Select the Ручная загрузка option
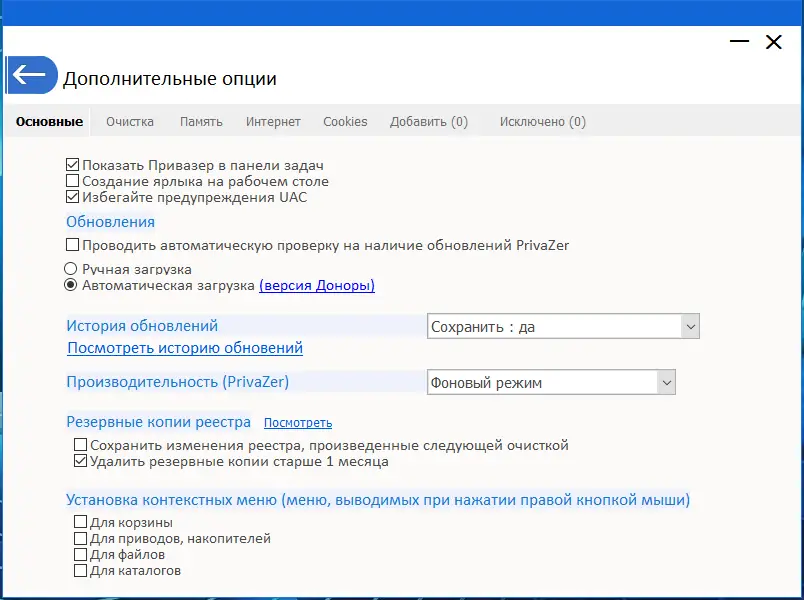The height and width of the screenshot is (600, 804). 71,268
